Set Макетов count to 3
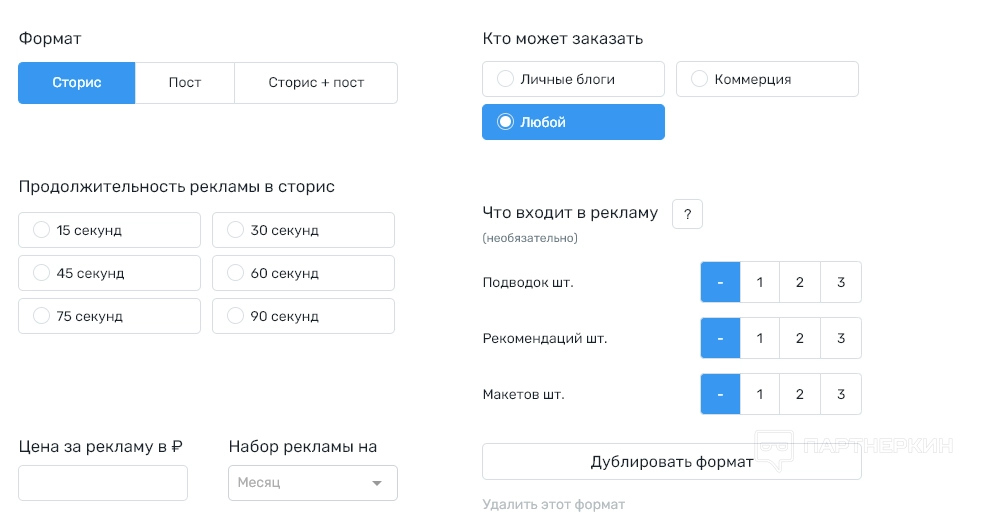The width and height of the screenshot is (1004, 524). pos(841,394)
